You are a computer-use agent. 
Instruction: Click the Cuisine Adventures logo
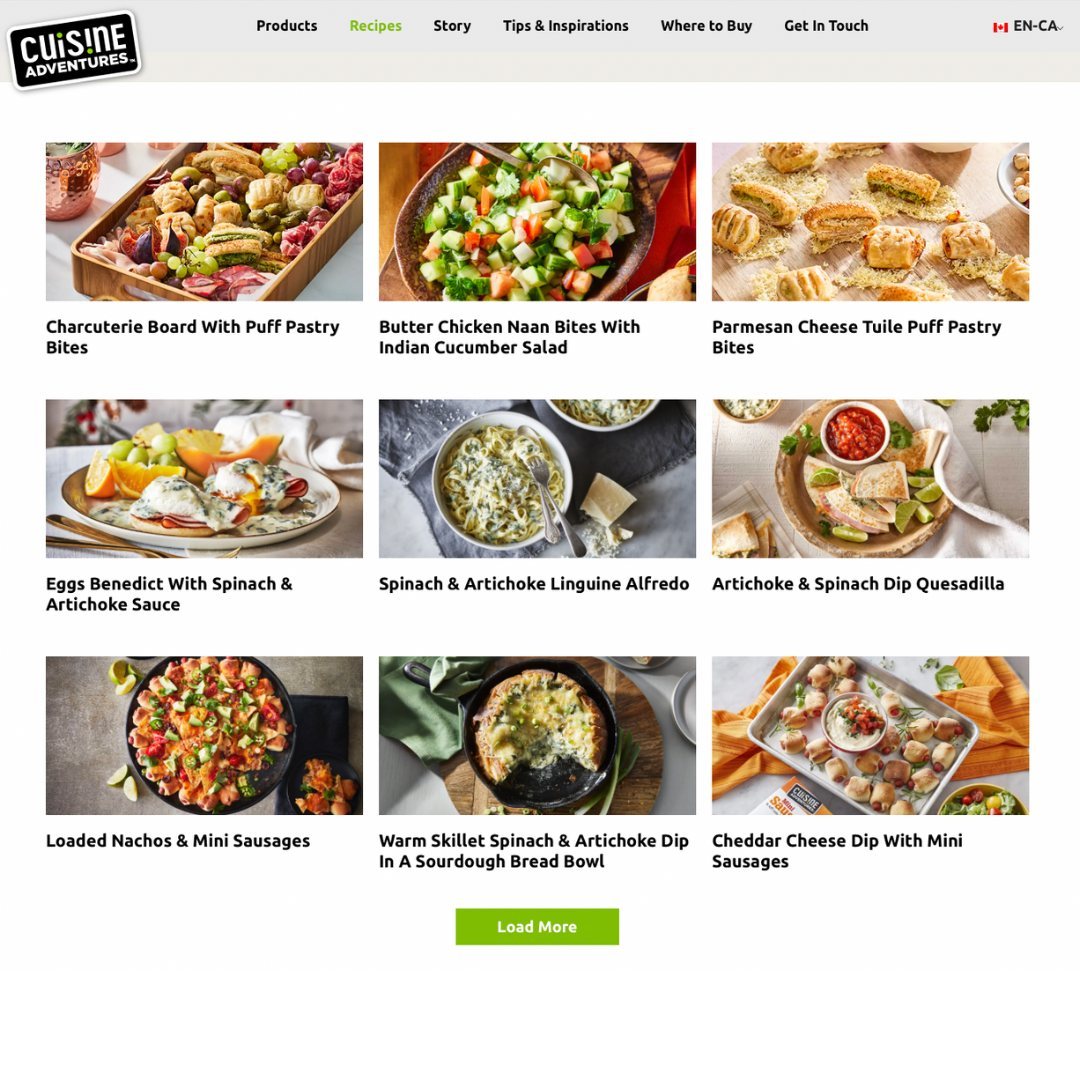(x=74, y=50)
